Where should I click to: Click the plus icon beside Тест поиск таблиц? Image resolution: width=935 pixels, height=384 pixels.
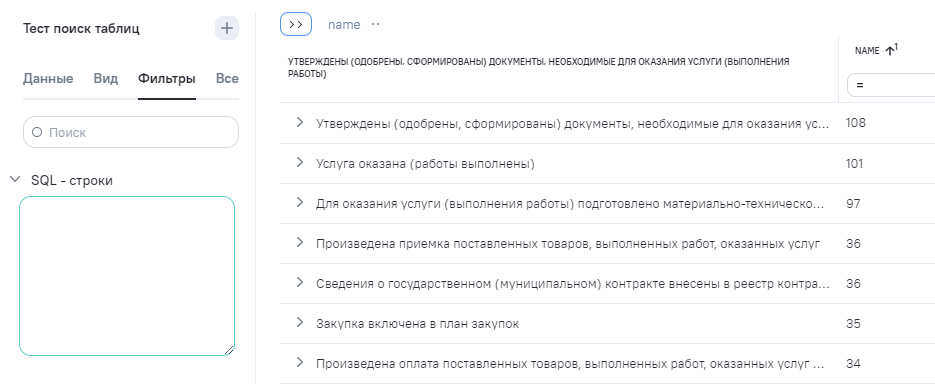(227, 28)
